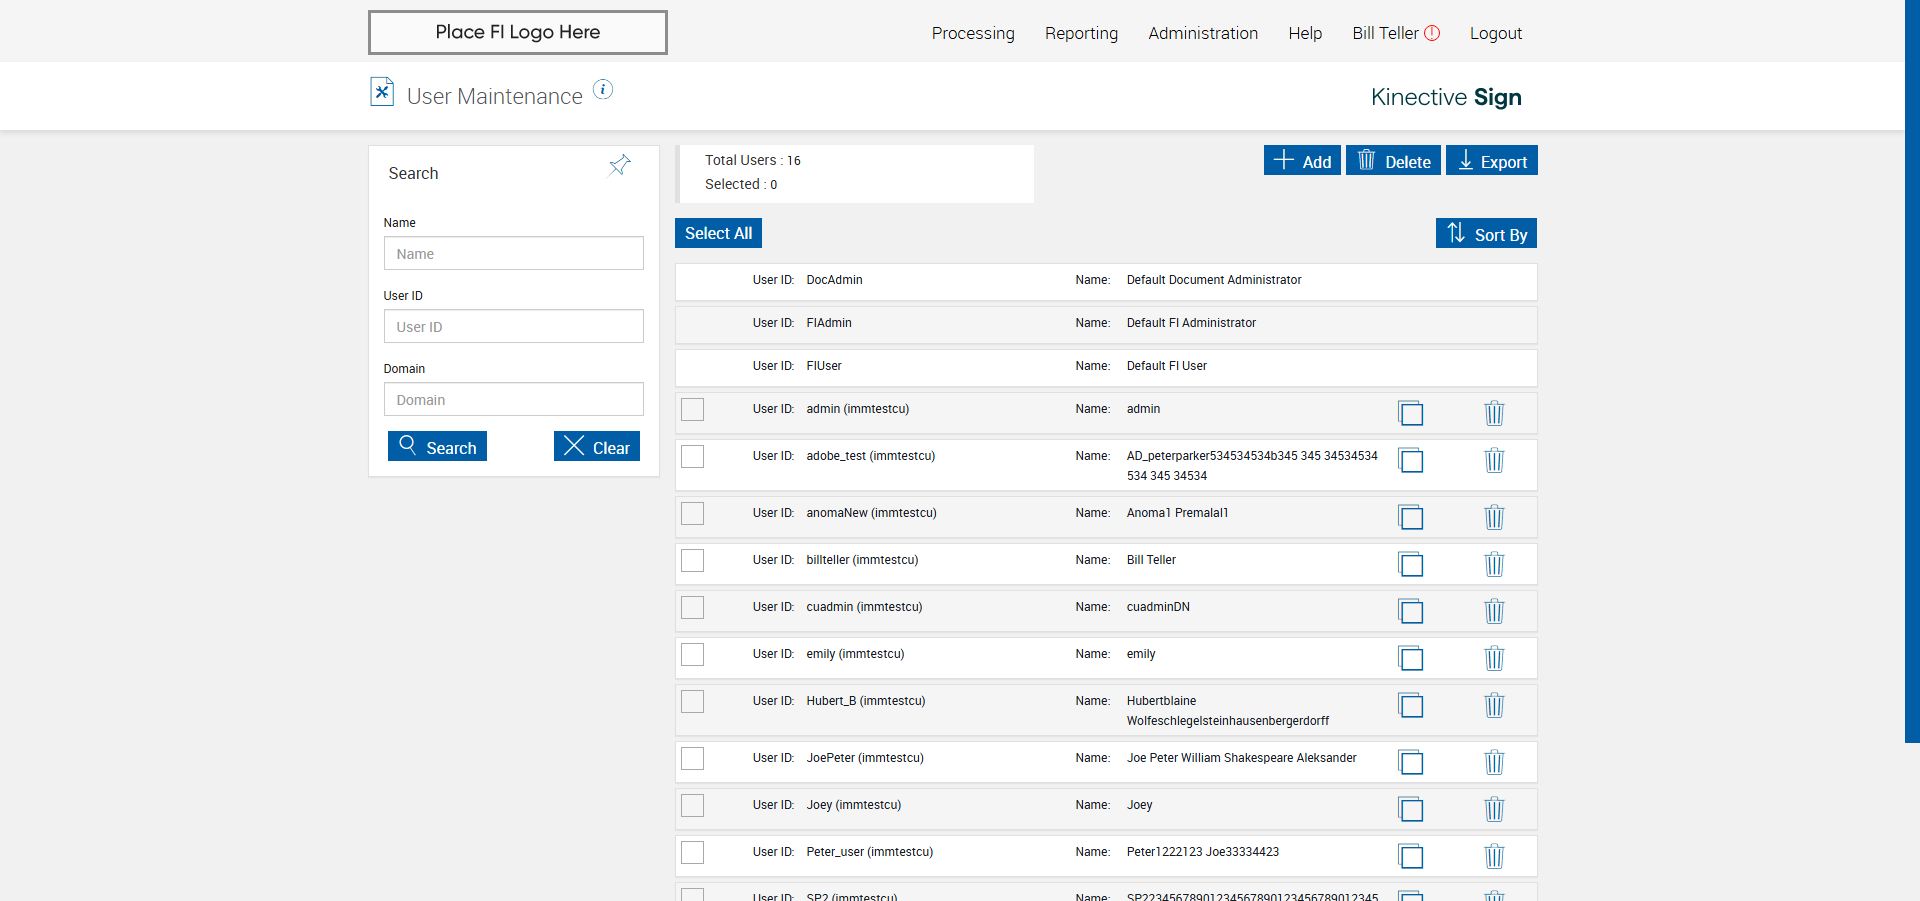Click the Place FI Logo Here banner
1920x901 pixels.
517,32
